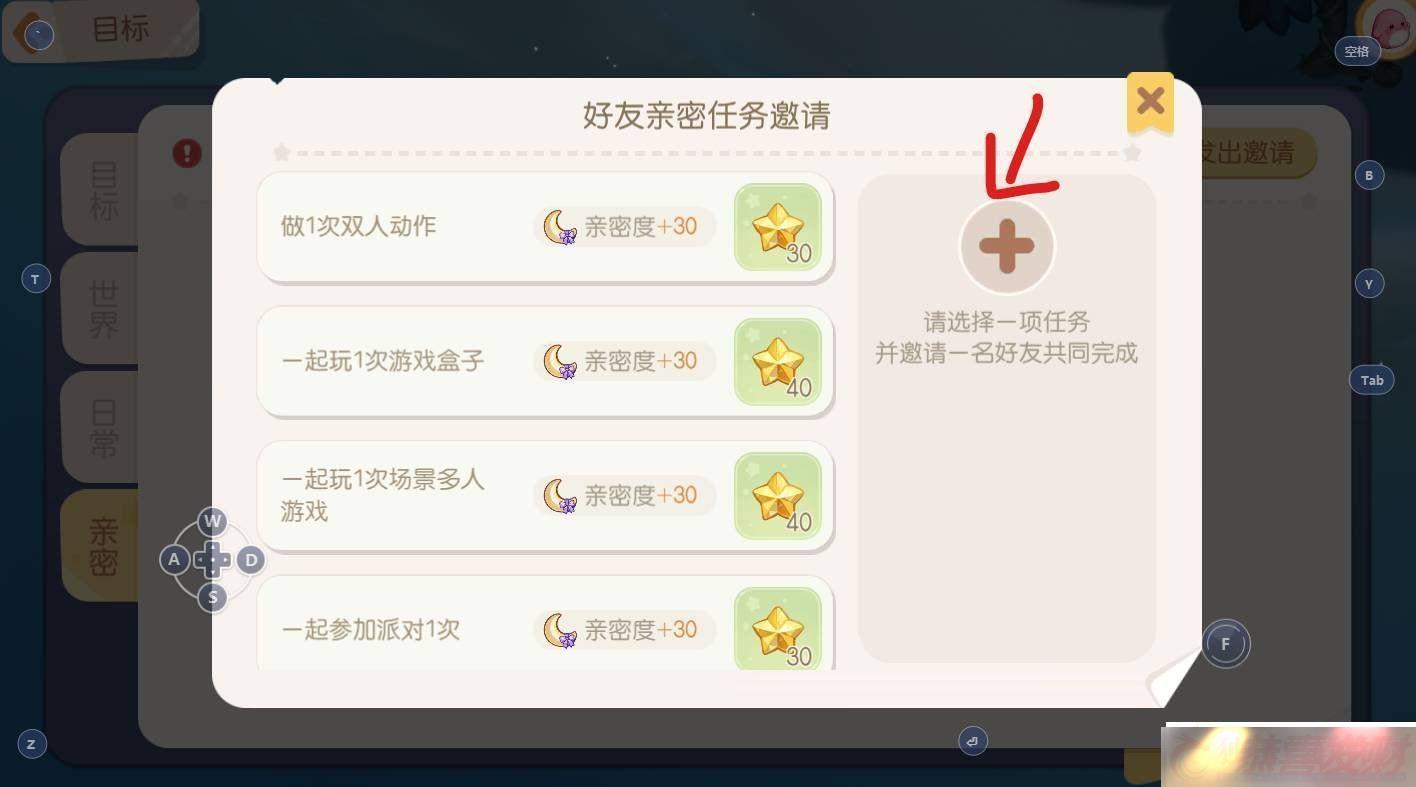Click the star reward icon for 双人动作
The height and width of the screenshot is (787, 1416).
point(778,227)
